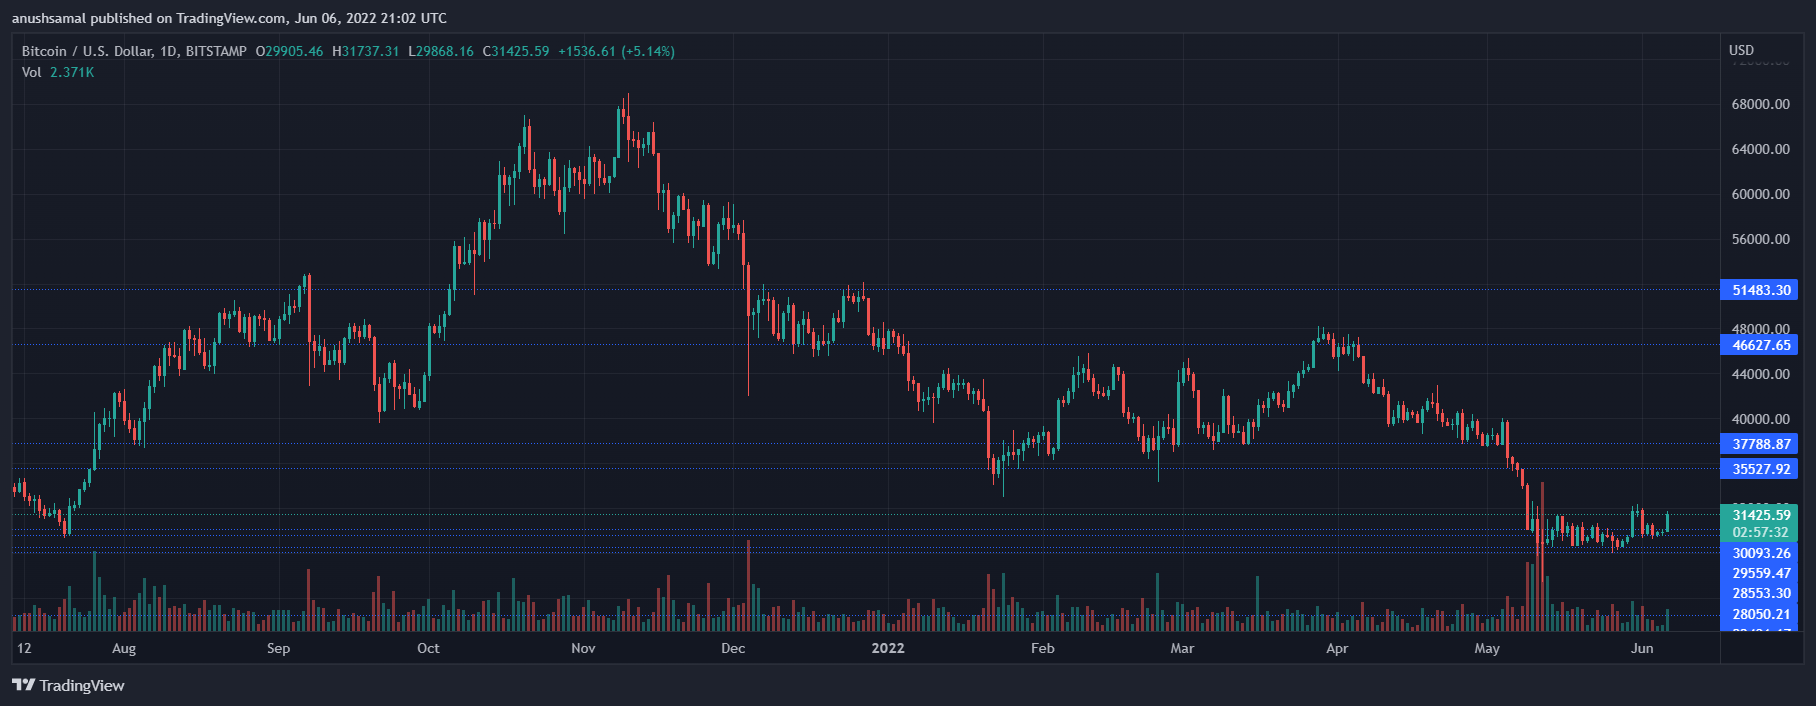
Task: Click the 37788.87 horizontal line label
Action: pyautogui.click(x=1759, y=444)
